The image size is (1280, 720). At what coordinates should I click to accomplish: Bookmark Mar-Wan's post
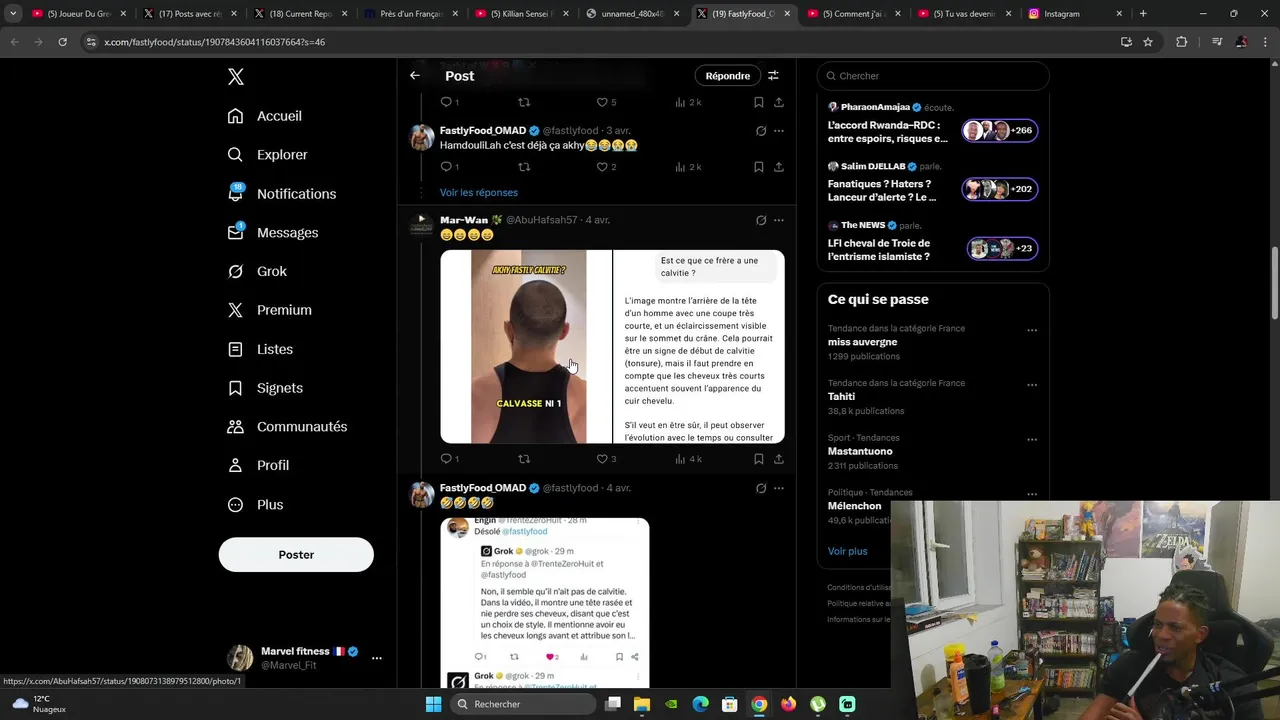click(759, 459)
